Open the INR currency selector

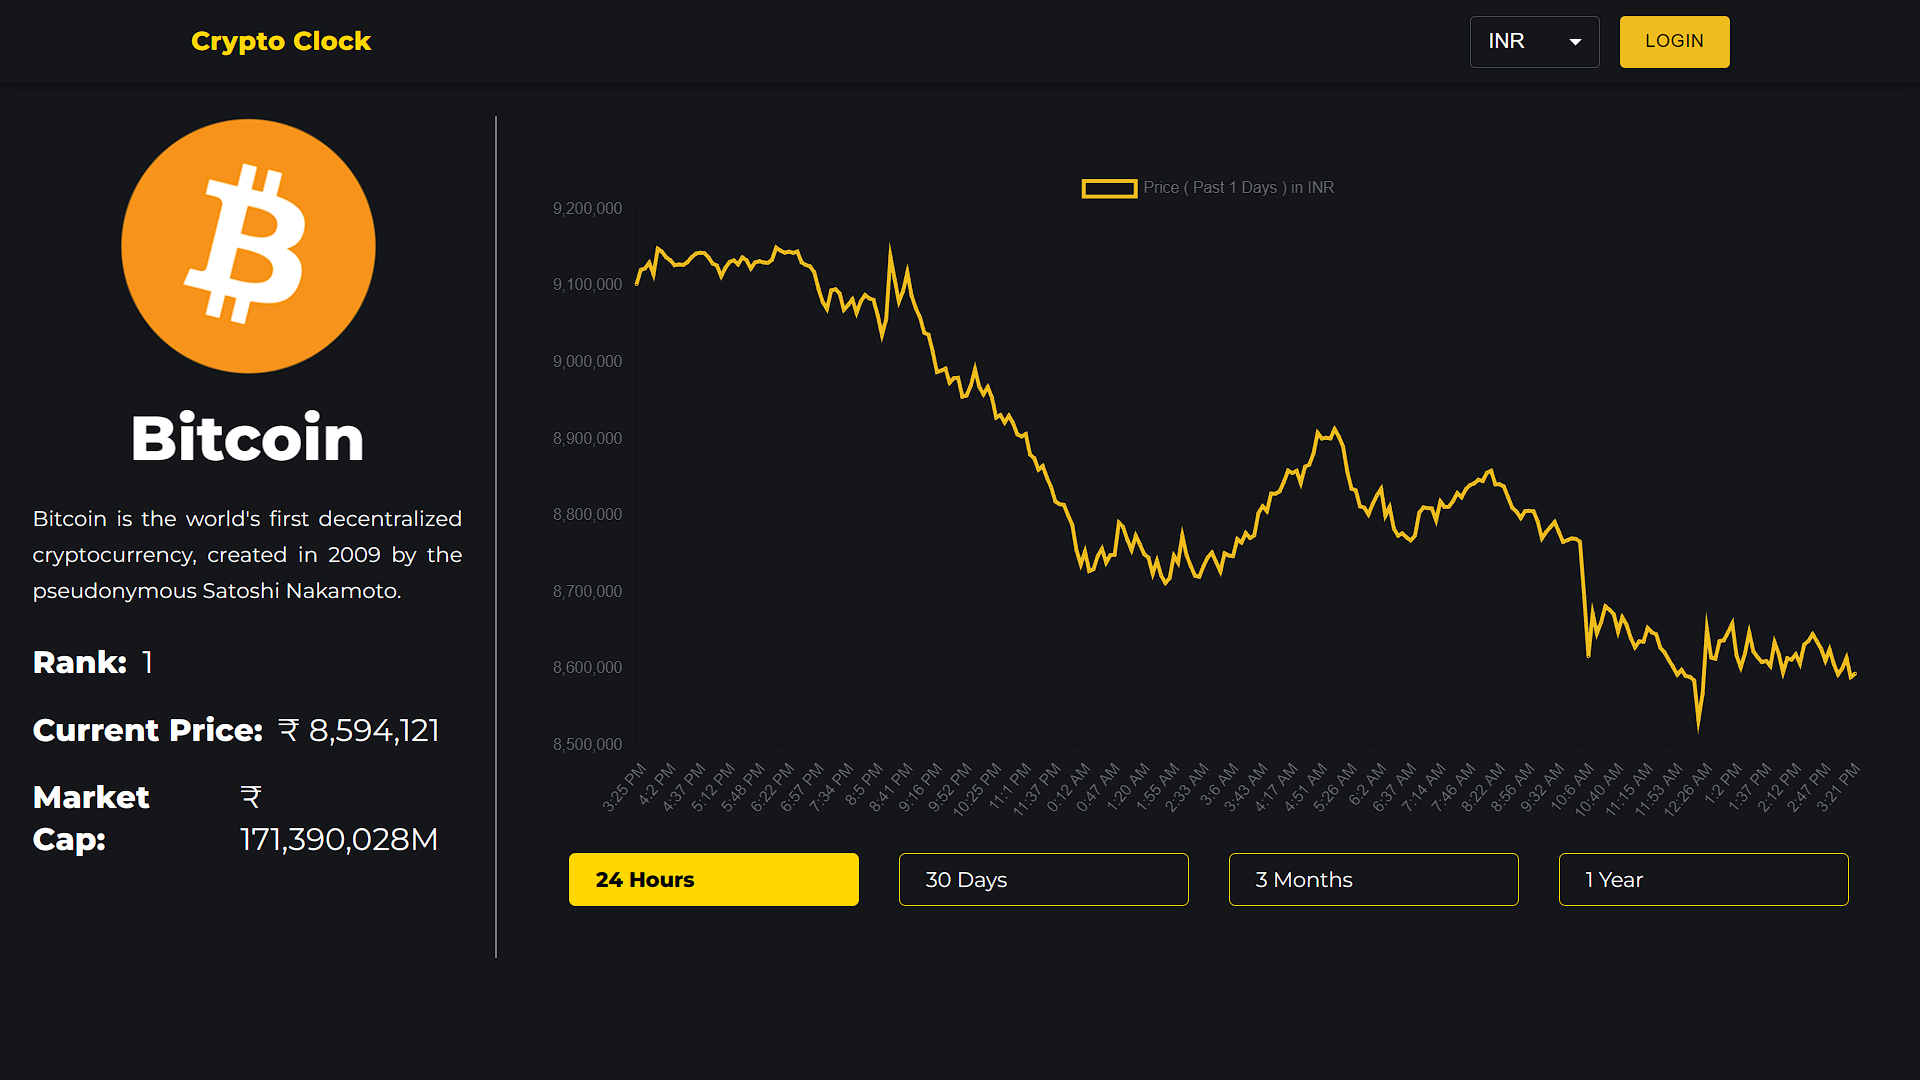[1534, 42]
